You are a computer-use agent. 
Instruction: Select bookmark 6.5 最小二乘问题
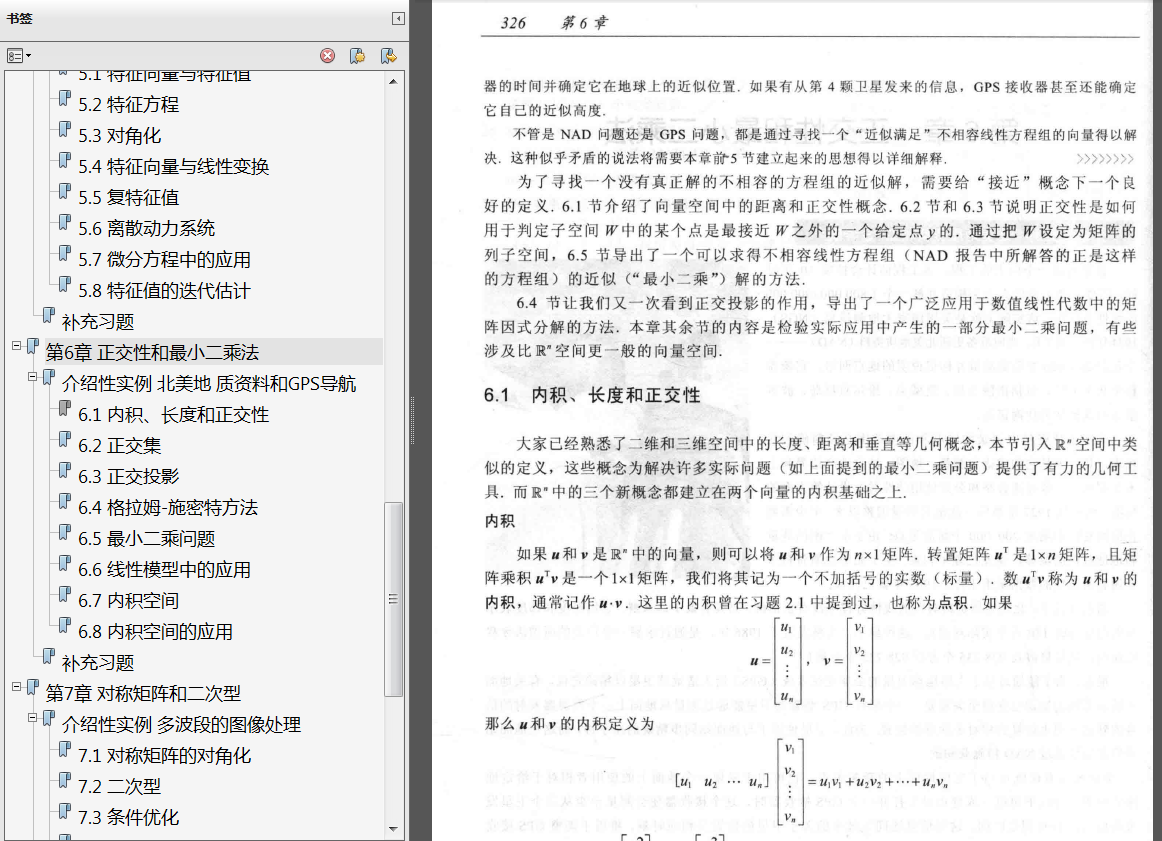[x=147, y=539]
